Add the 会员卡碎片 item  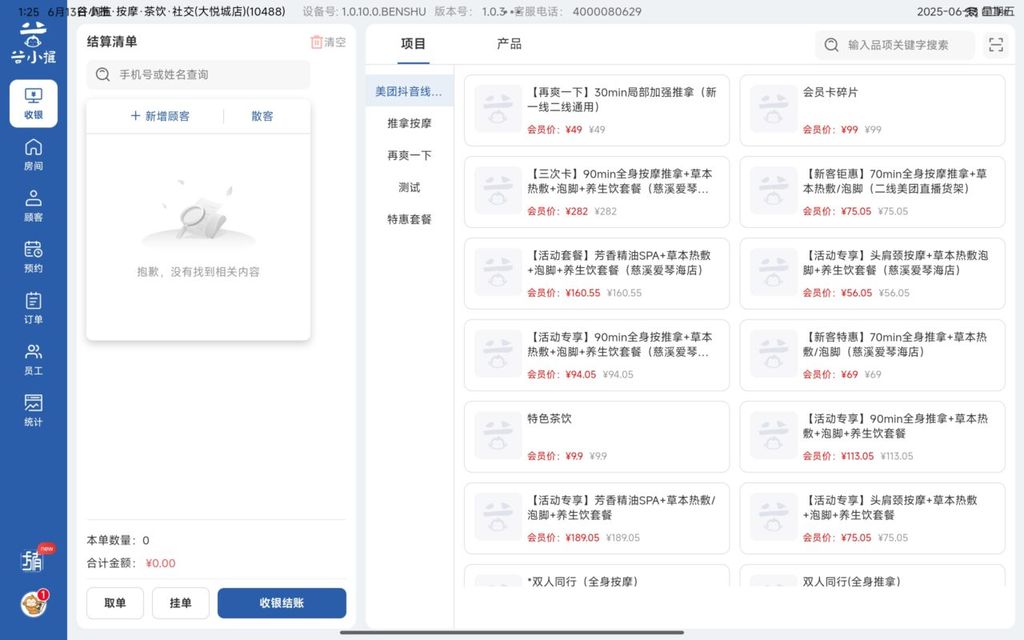tap(872, 110)
